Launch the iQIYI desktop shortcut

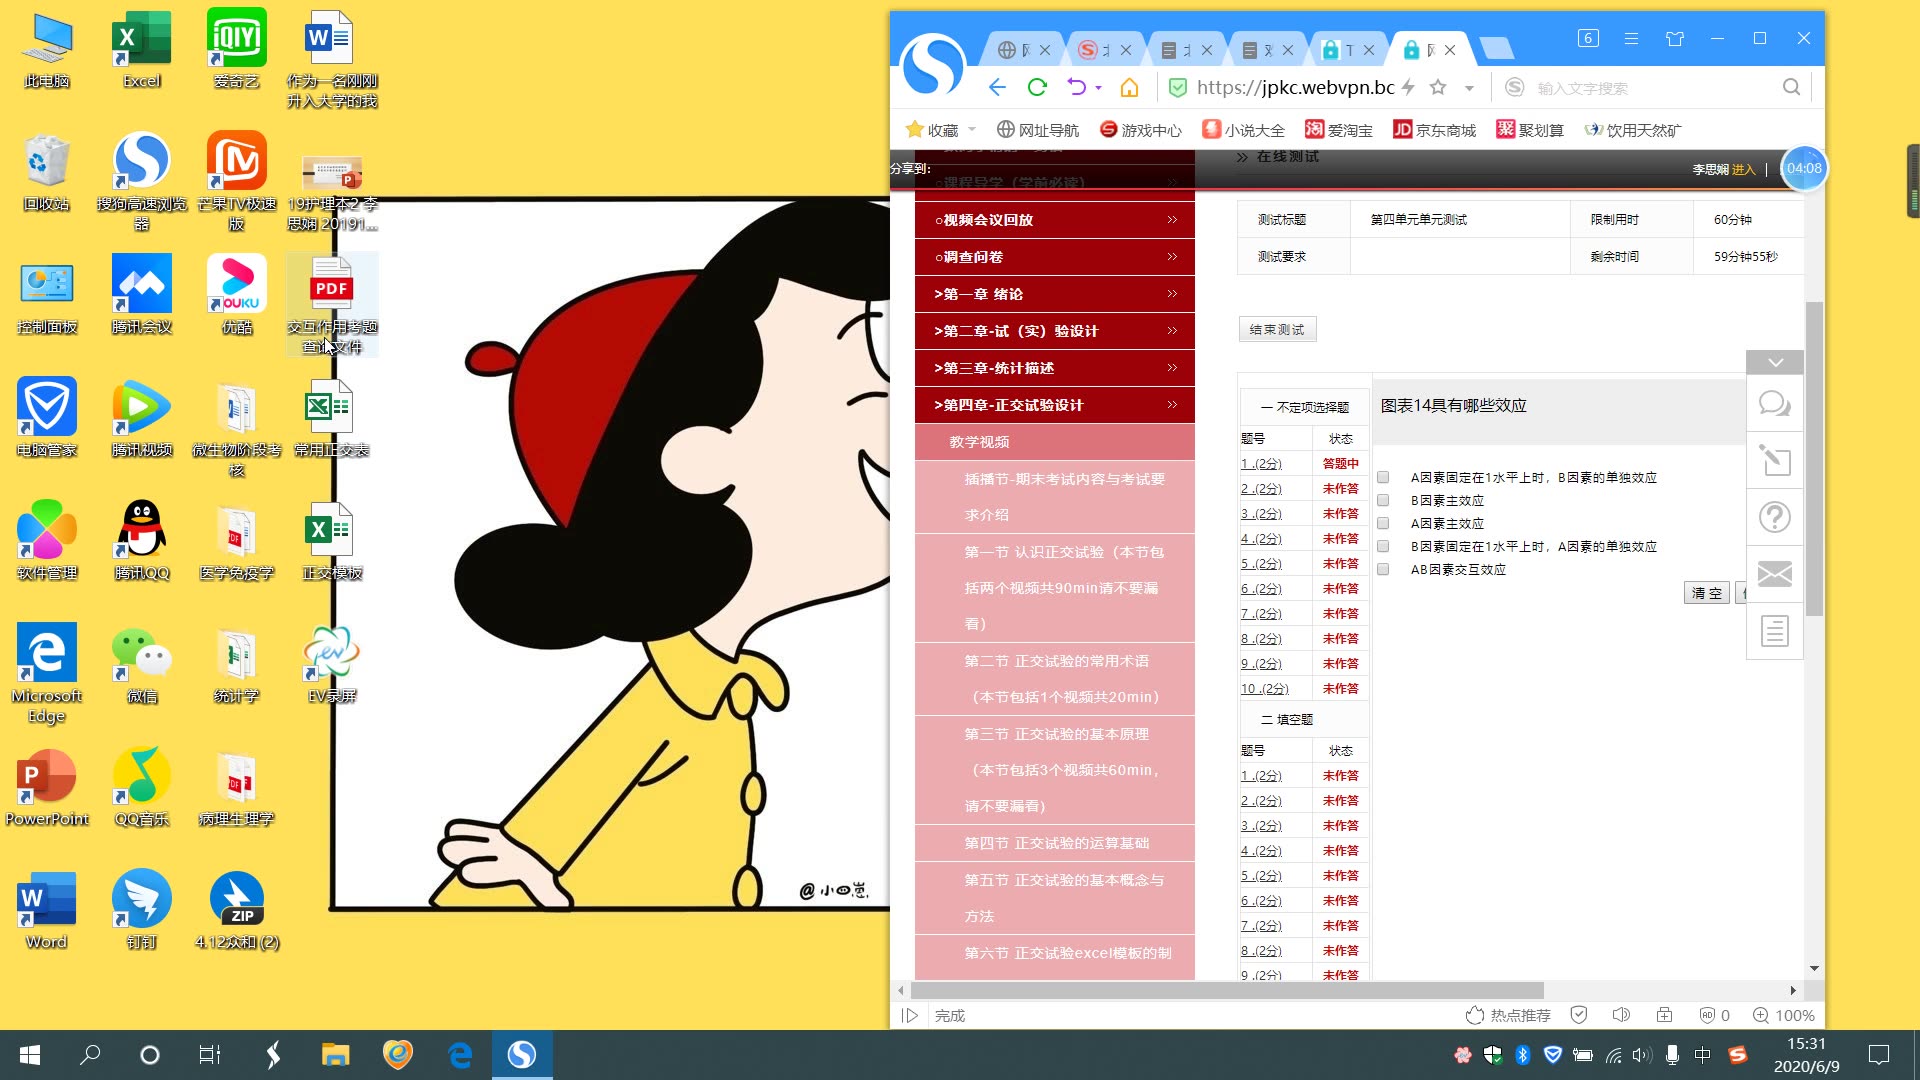(237, 50)
